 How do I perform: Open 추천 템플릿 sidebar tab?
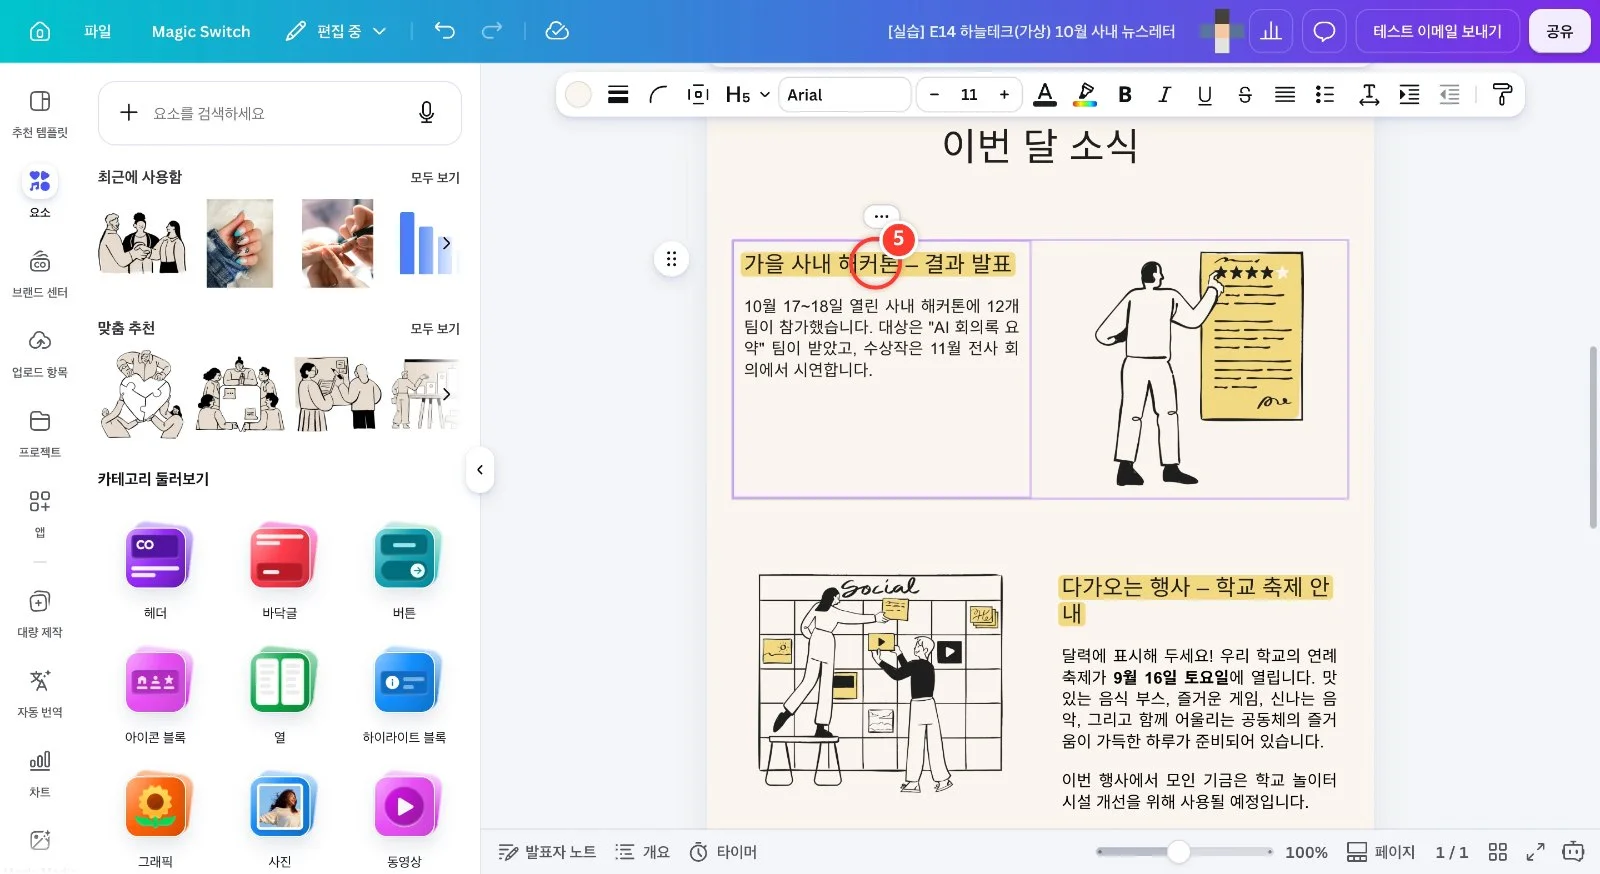(x=40, y=114)
